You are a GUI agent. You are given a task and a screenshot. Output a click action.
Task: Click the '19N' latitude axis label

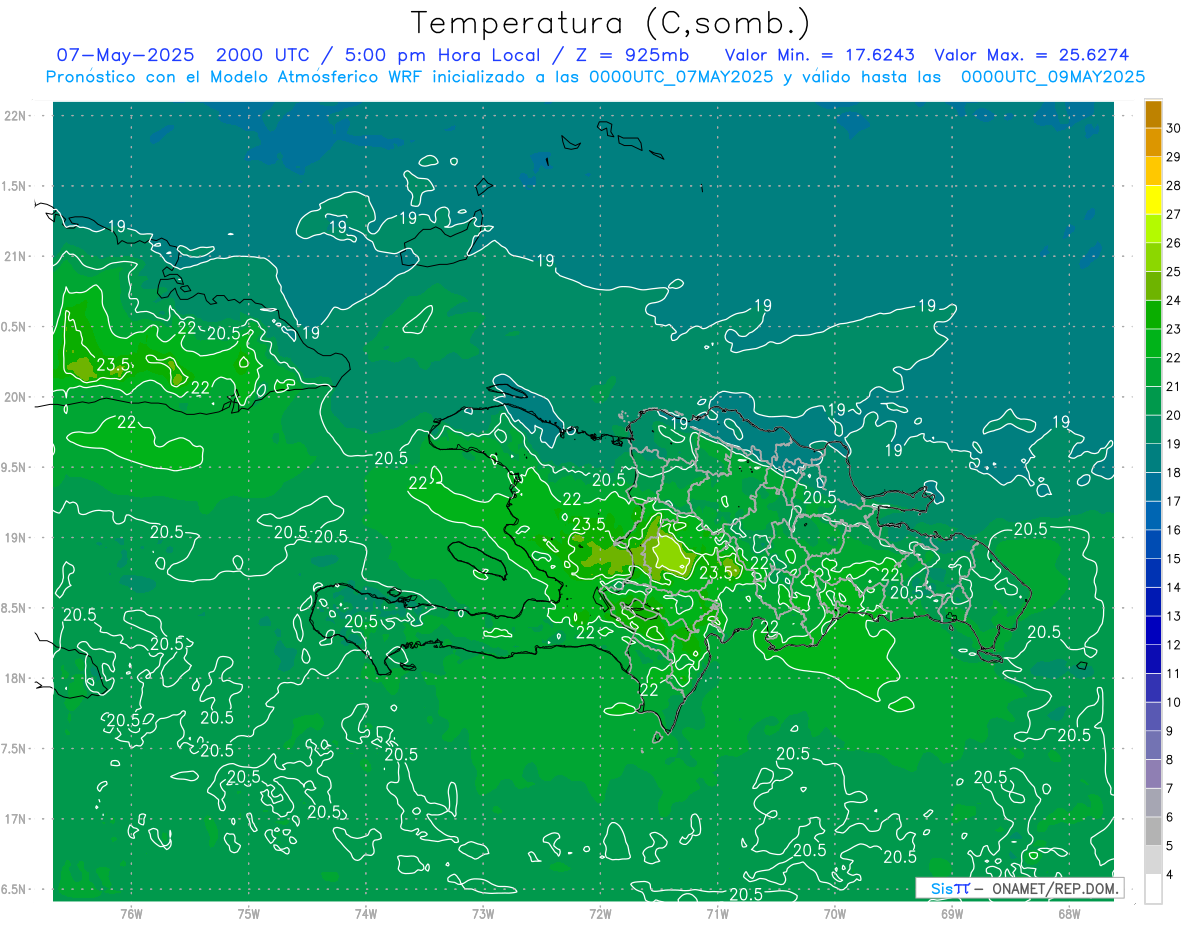[15, 537]
